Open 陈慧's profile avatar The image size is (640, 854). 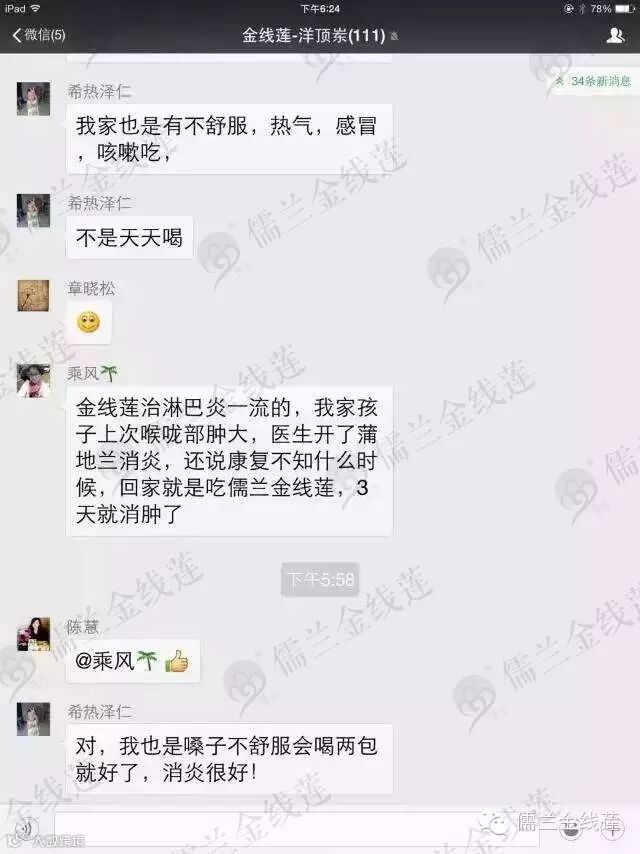(x=33, y=634)
